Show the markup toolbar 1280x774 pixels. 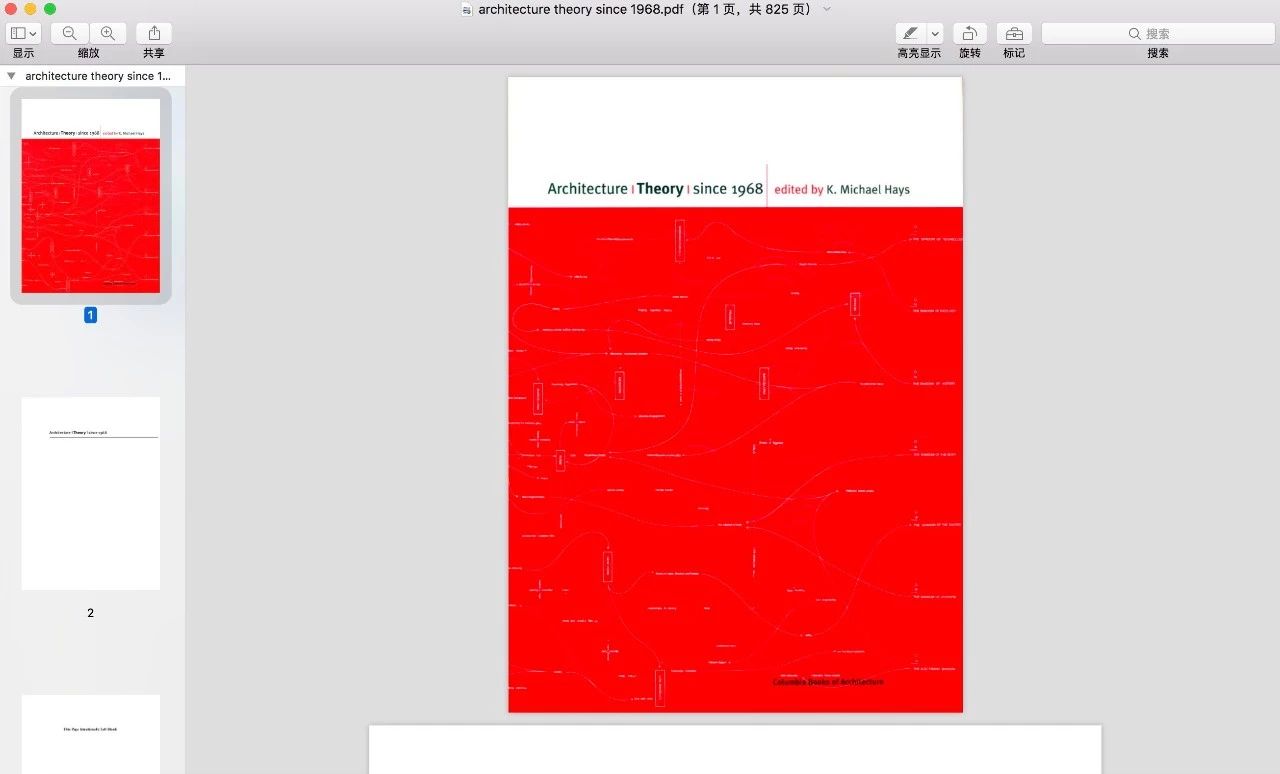pyautogui.click(x=1014, y=33)
